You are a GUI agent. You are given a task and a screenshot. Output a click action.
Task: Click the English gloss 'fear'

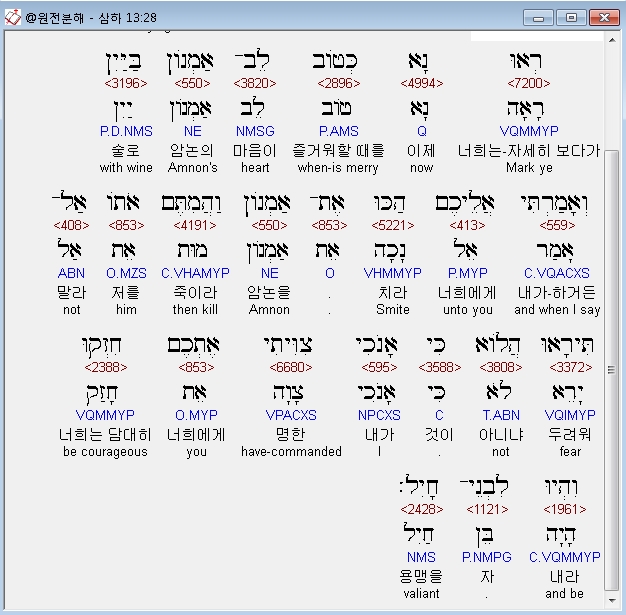pos(570,452)
